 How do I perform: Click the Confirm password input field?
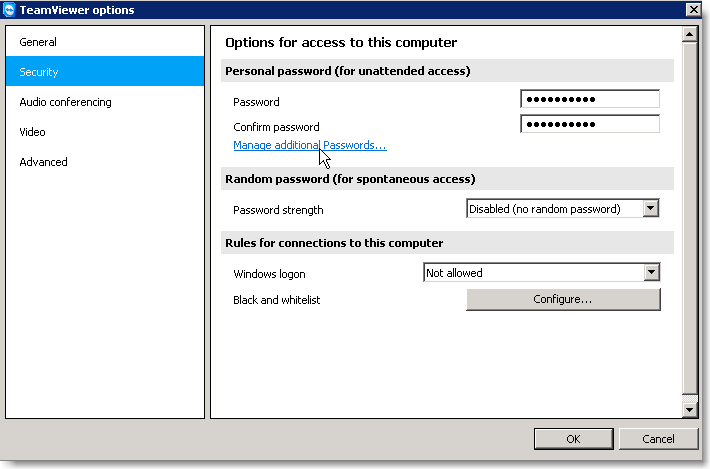coord(590,124)
